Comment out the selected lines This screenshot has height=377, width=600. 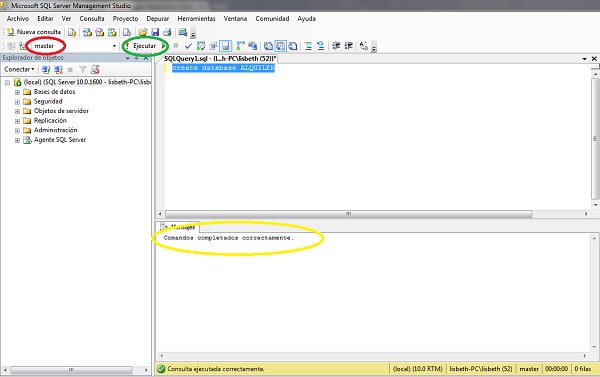pos(308,46)
